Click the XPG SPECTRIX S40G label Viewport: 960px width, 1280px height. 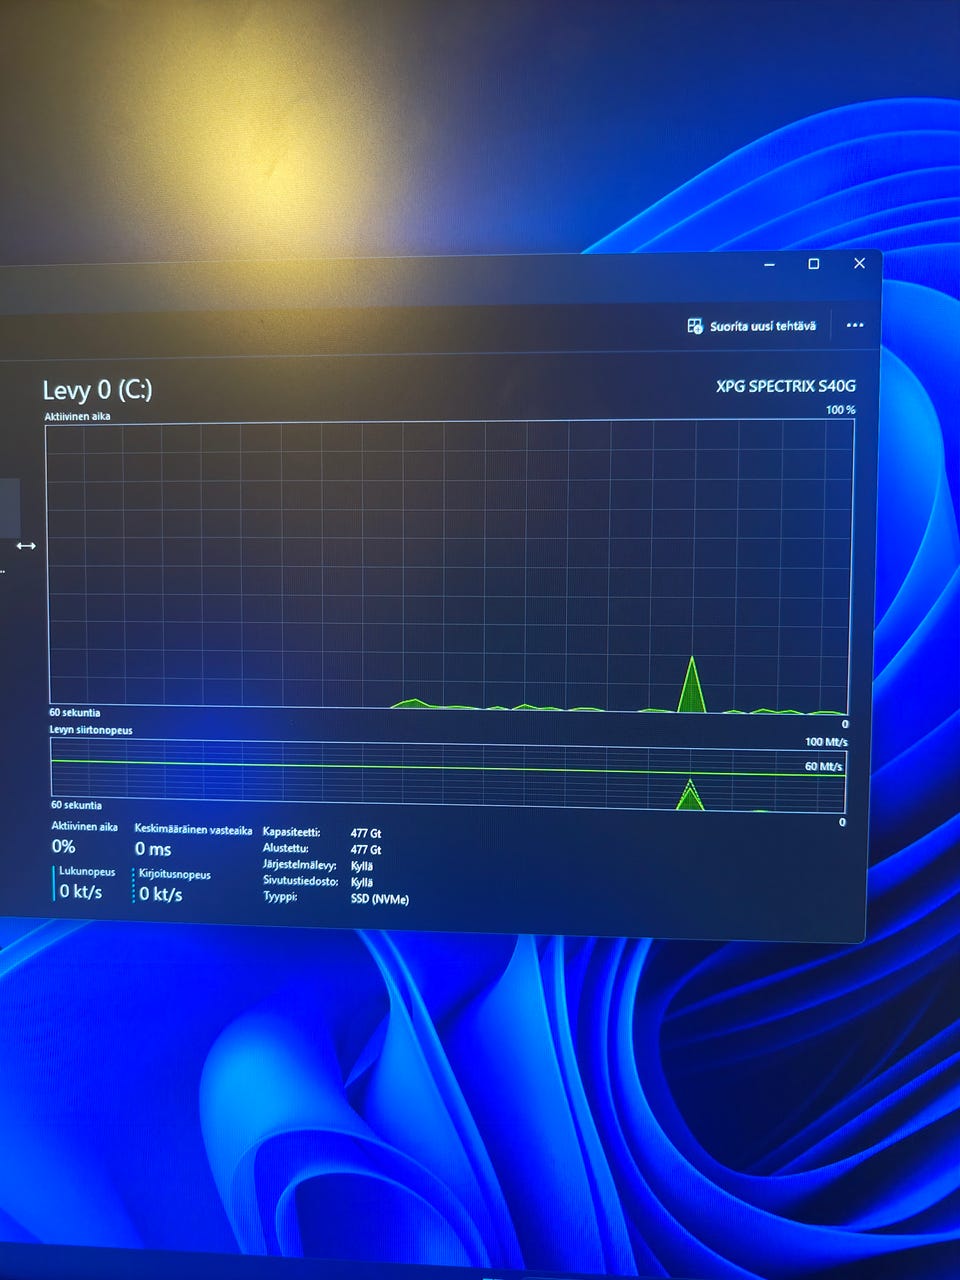pyautogui.click(x=786, y=386)
